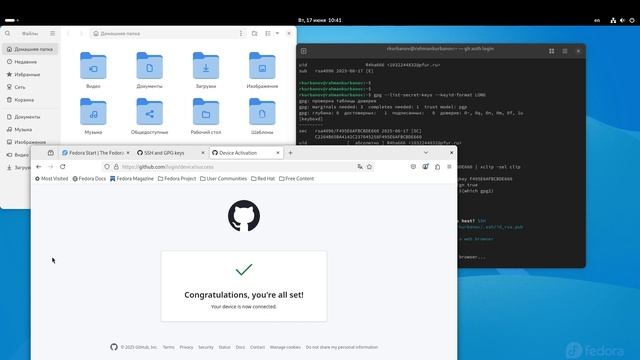Click the search icon in Files

click(x=7, y=33)
